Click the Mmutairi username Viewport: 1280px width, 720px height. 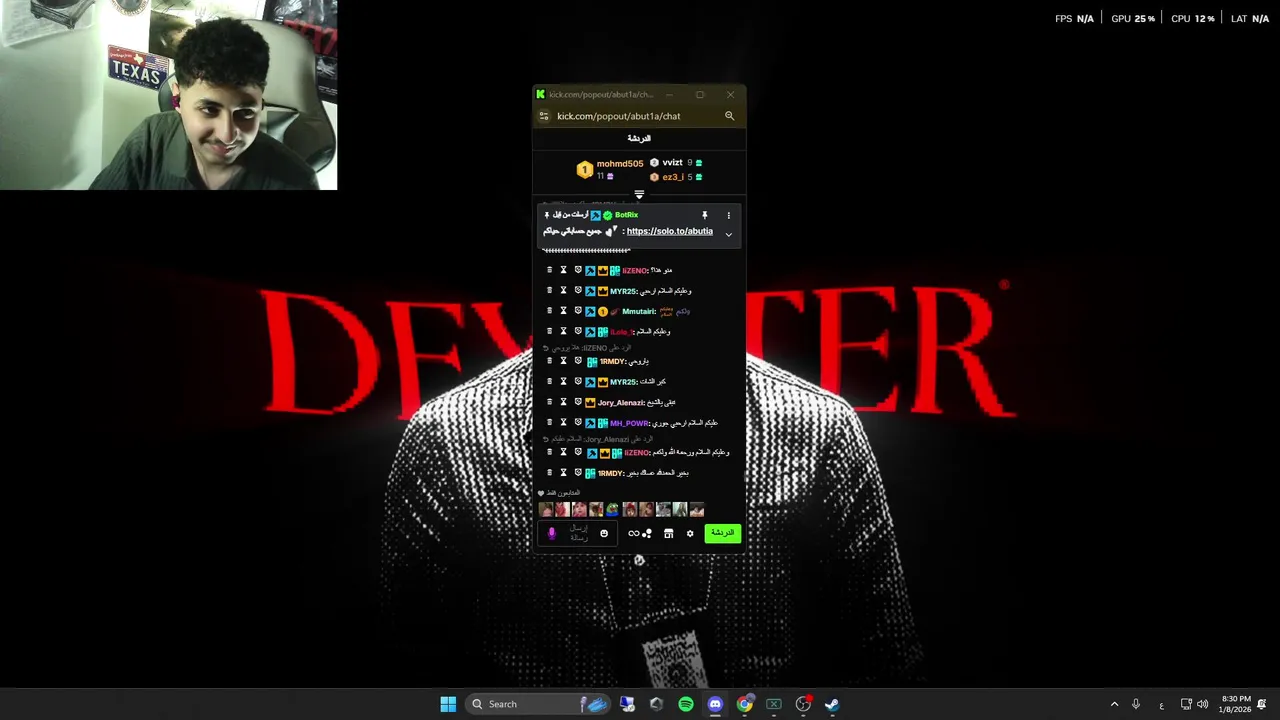coord(639,311)
